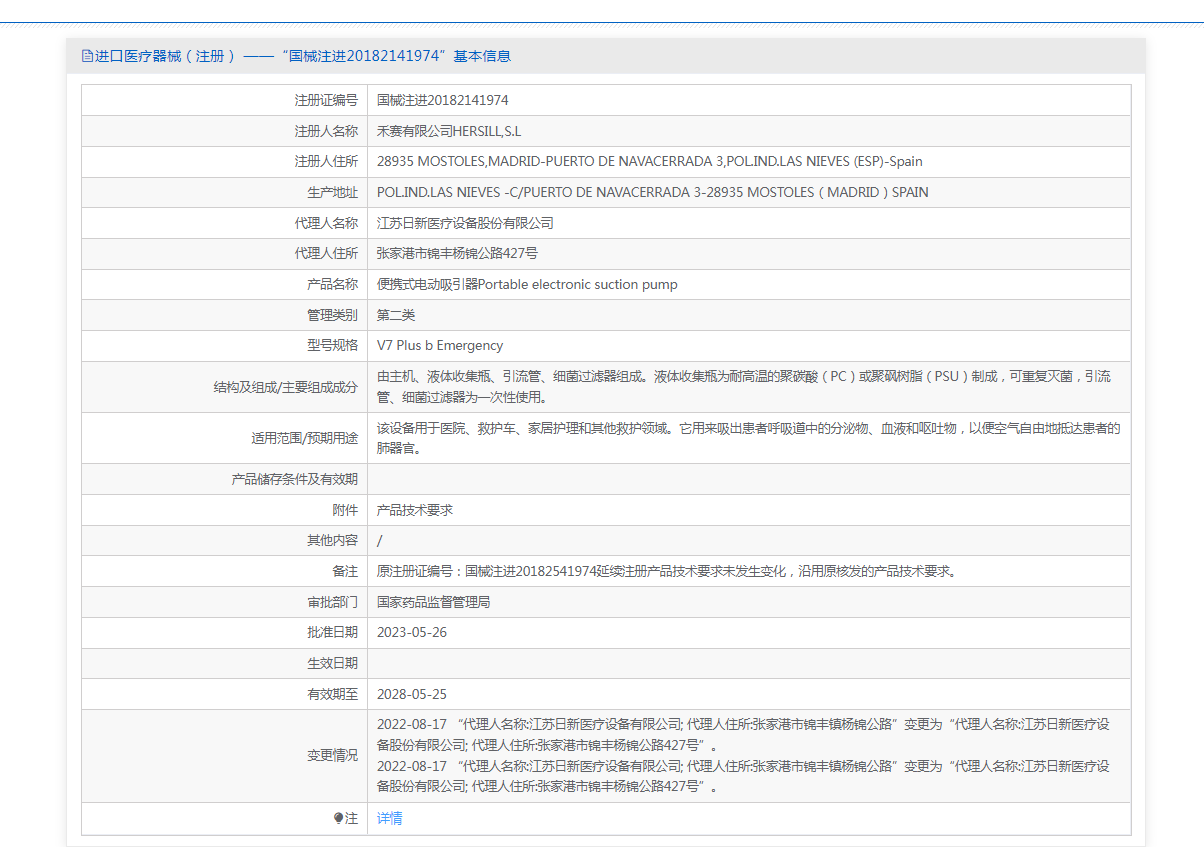Click the 生产地址 row label
Screen dimensions: 1204x847
point(332,192)
